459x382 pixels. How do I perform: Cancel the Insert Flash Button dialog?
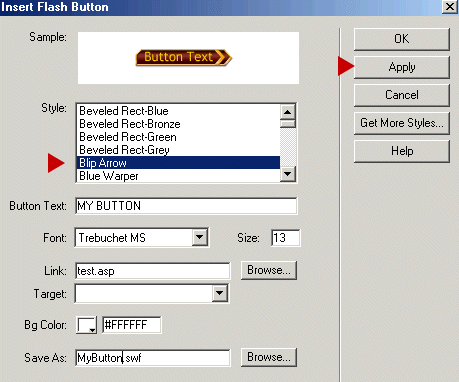click(402, 95)
